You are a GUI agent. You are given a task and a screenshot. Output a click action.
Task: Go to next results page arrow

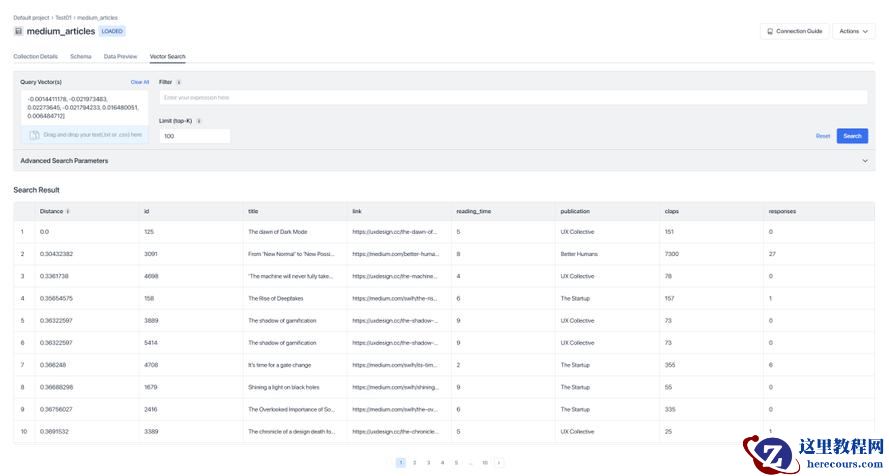click(x=499, y=463)
